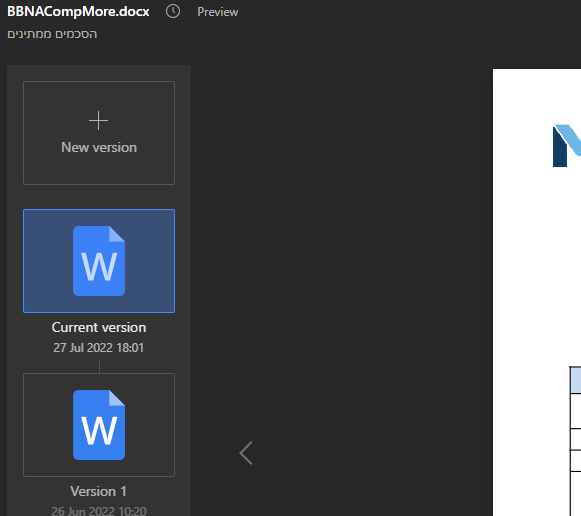
Task: Collapse the versions panel with left chevron
Action: click(246, 453)
